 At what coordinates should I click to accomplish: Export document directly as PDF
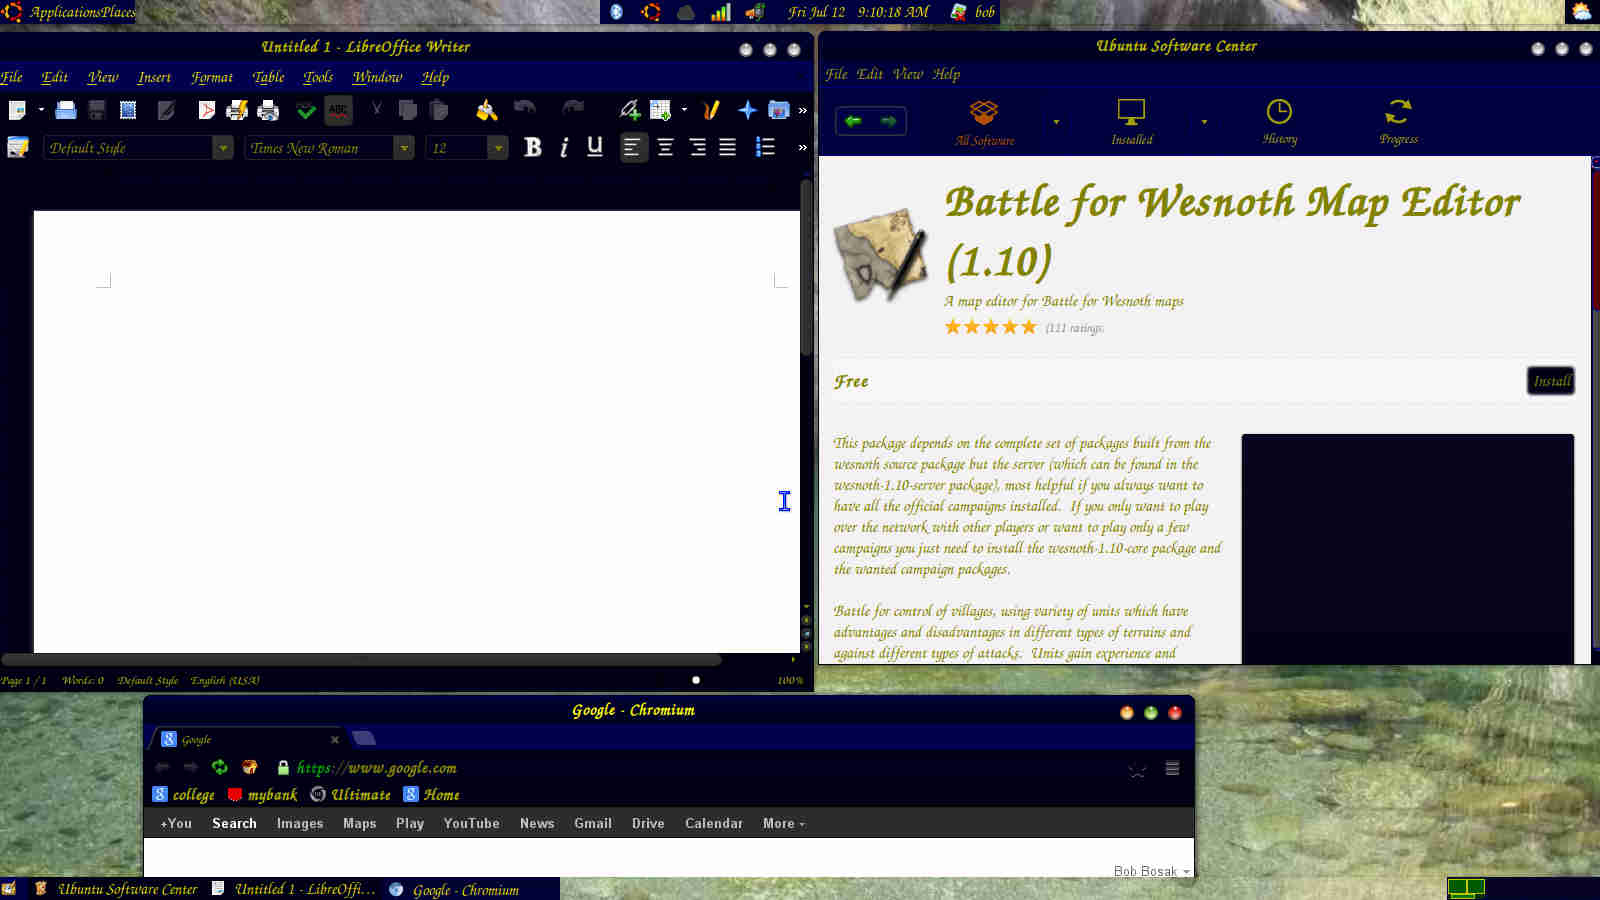coord(206,110)
